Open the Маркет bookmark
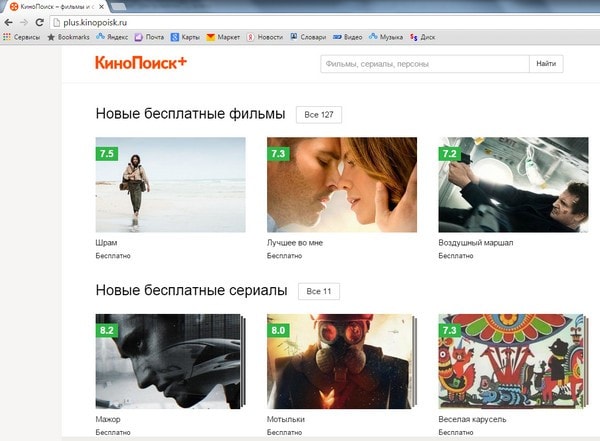The height and width of the screenshot is (441, 600). point(224,37)
